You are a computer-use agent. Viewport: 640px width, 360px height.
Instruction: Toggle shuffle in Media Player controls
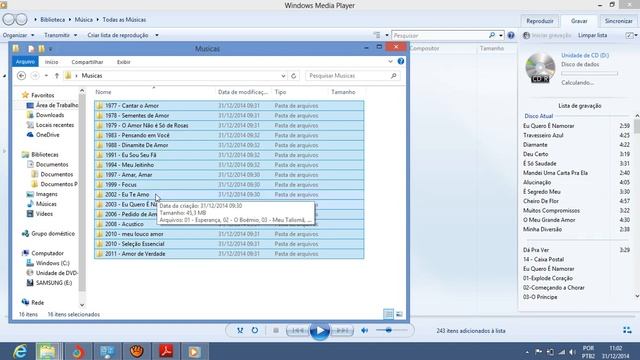240,330
